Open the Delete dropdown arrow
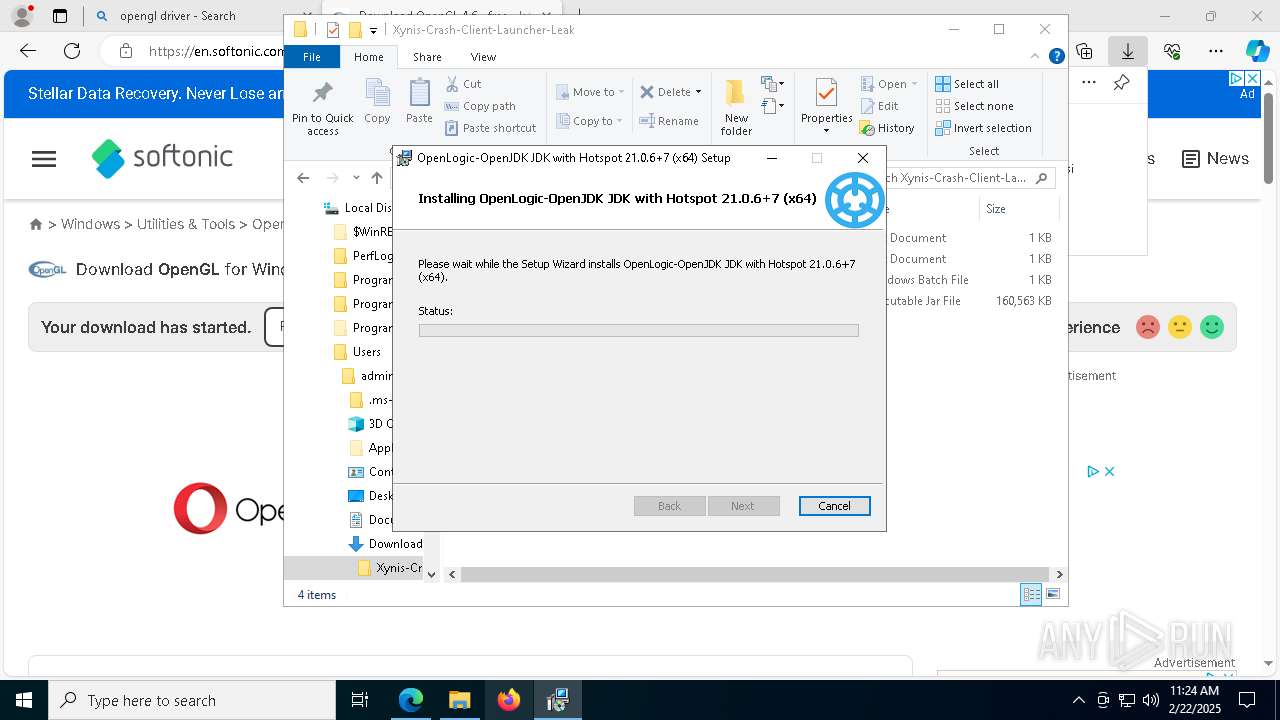The height and width of the screenshot is (720, 1280). click(x=698, y=92)
